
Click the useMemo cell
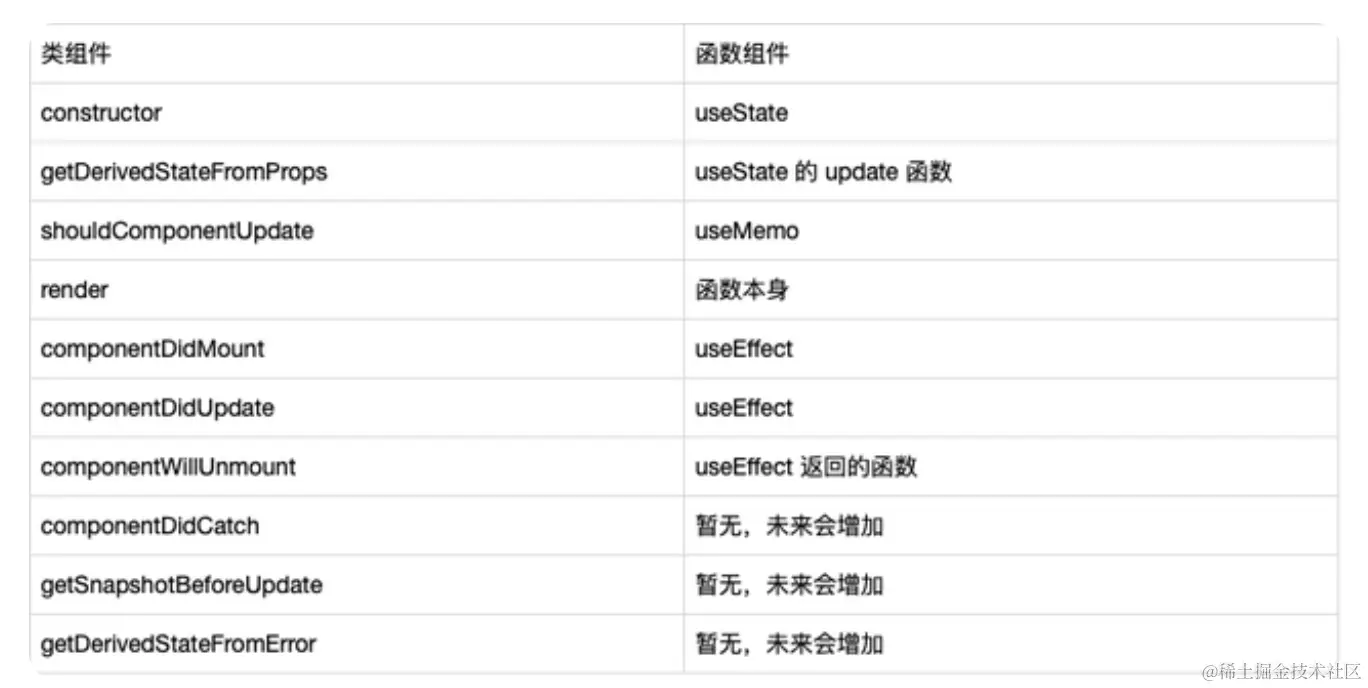tap(747, 231)
